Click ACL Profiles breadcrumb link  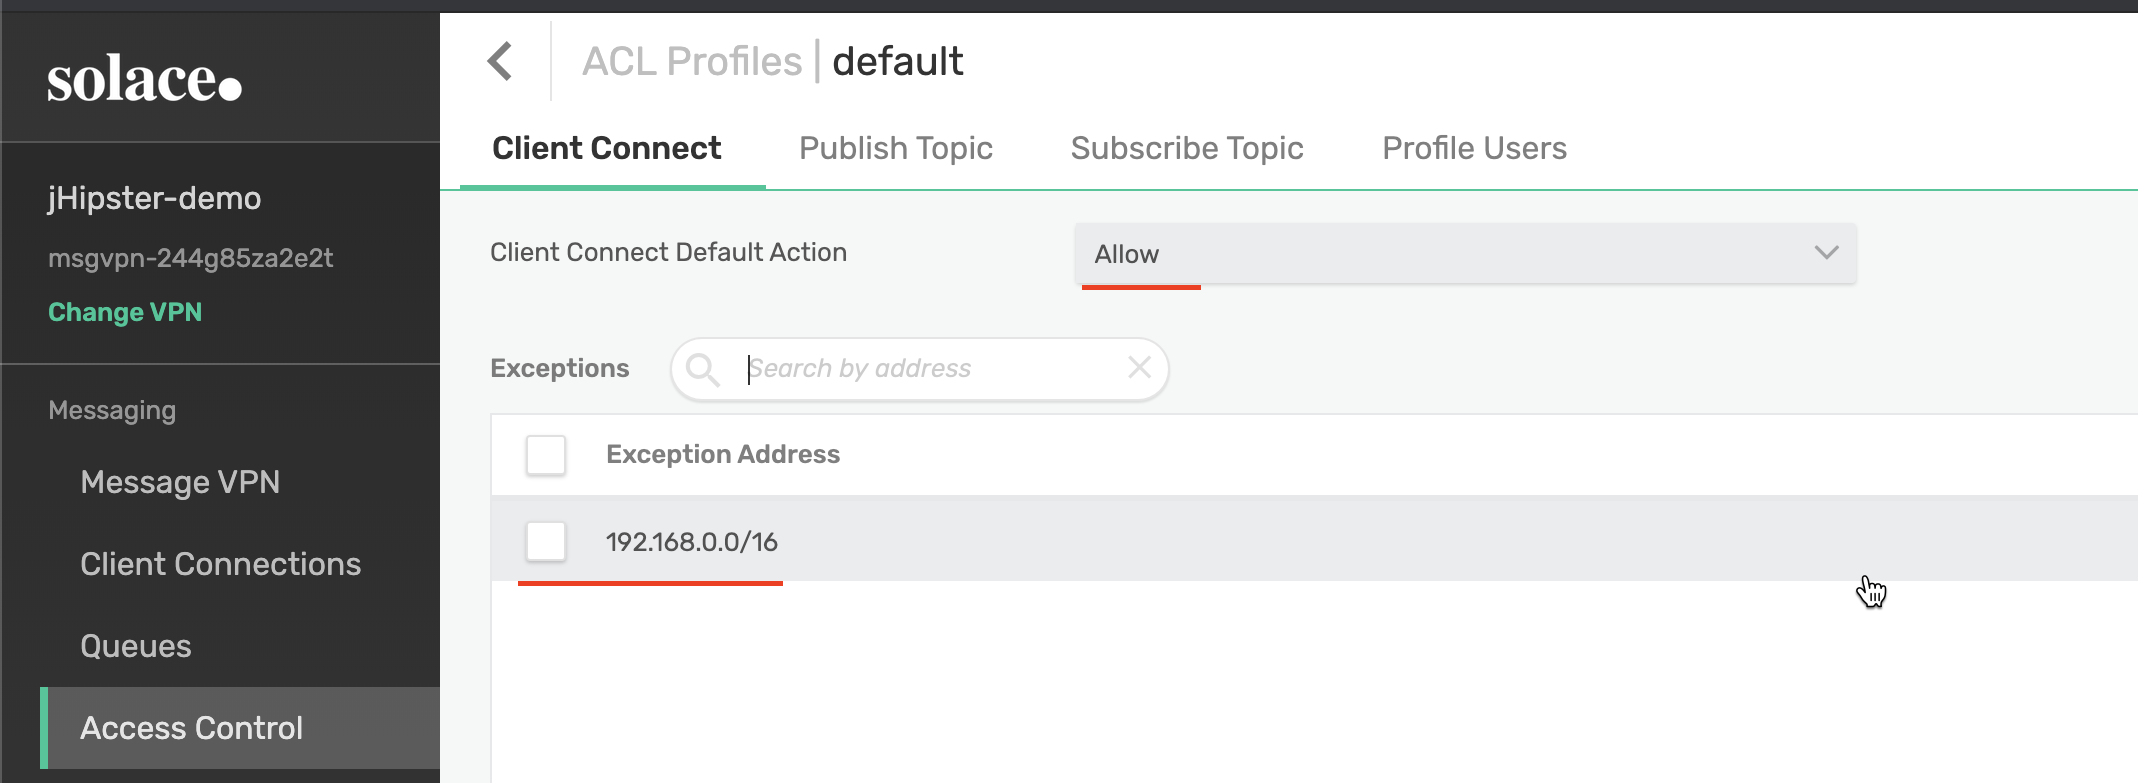pos(692,61)
